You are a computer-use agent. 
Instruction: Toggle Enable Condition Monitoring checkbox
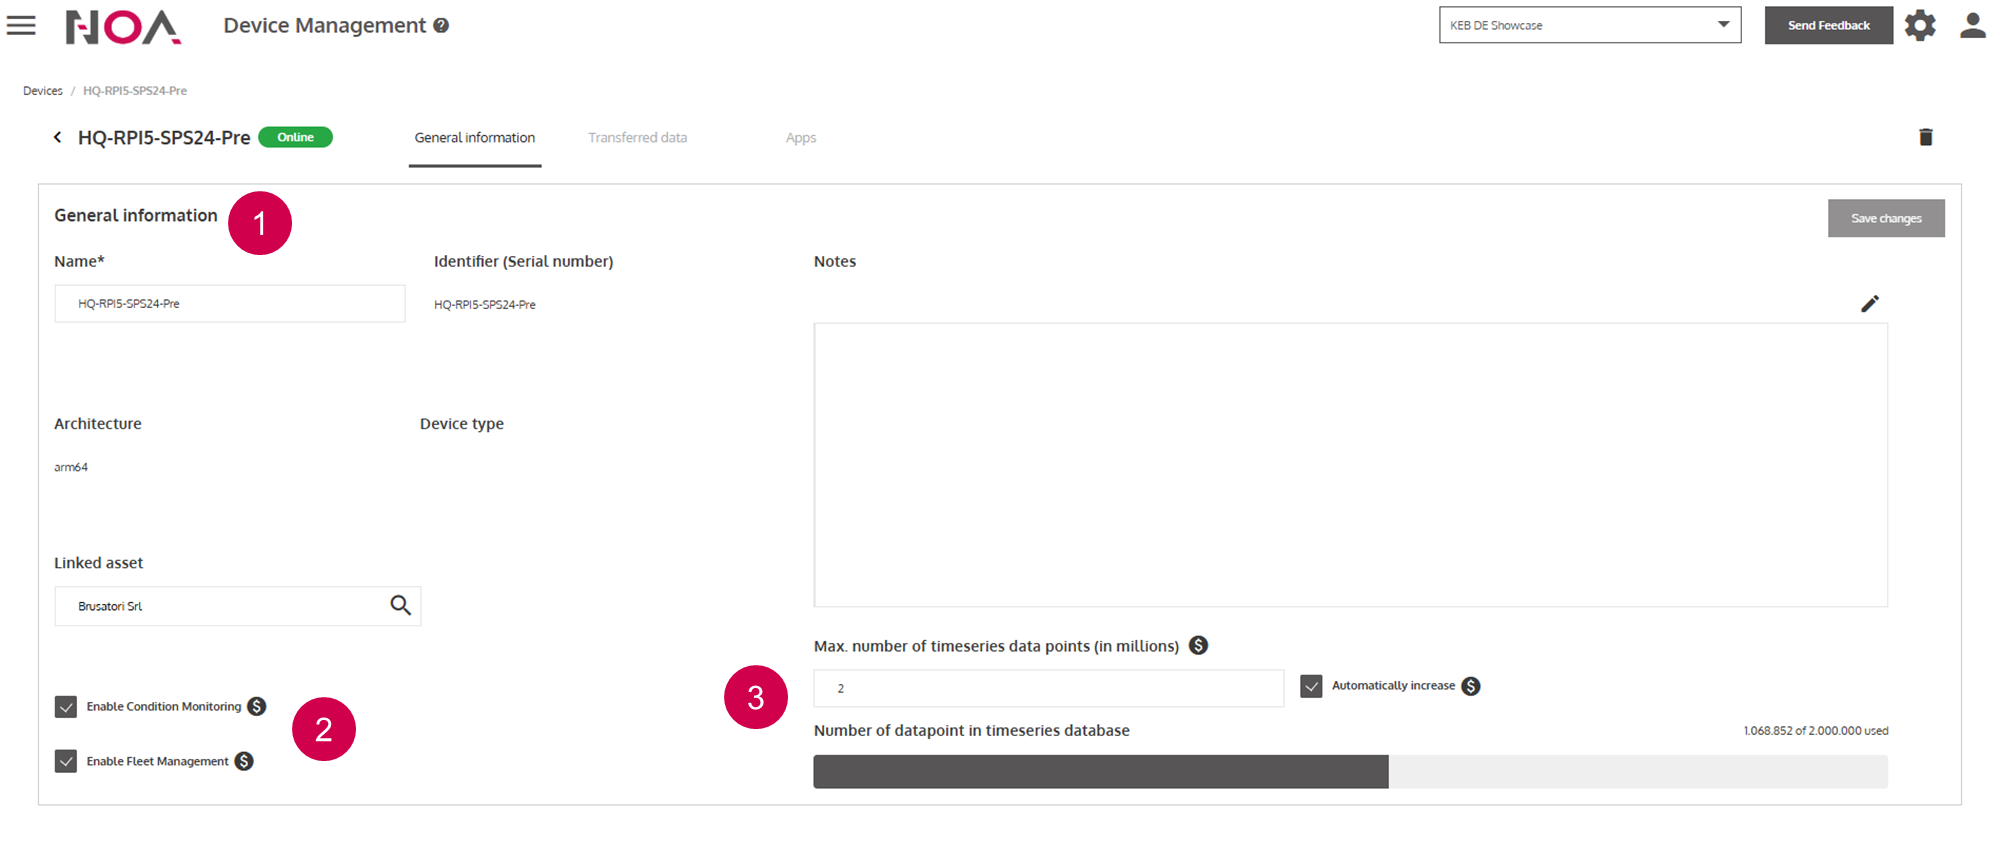(66, 707)
